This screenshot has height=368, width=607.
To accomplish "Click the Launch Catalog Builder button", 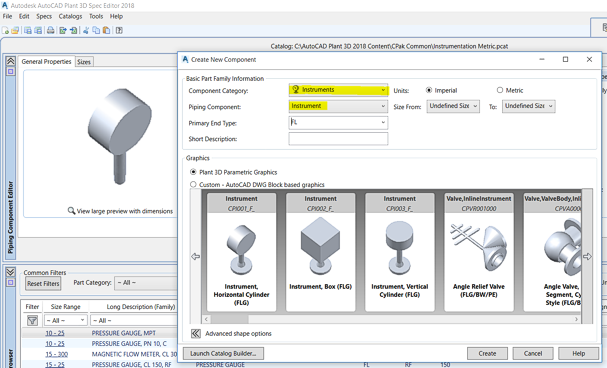I will pos(223,353).
